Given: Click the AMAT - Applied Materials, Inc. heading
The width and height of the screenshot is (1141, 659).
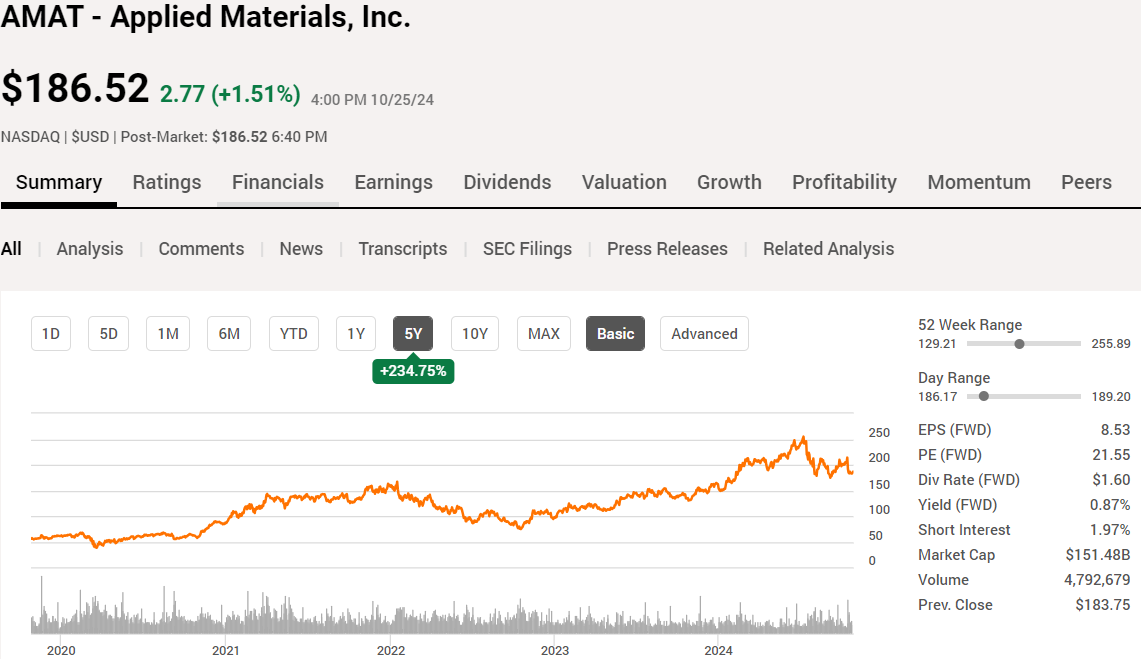Looking at the screenshot, I should tap(206, 17).
